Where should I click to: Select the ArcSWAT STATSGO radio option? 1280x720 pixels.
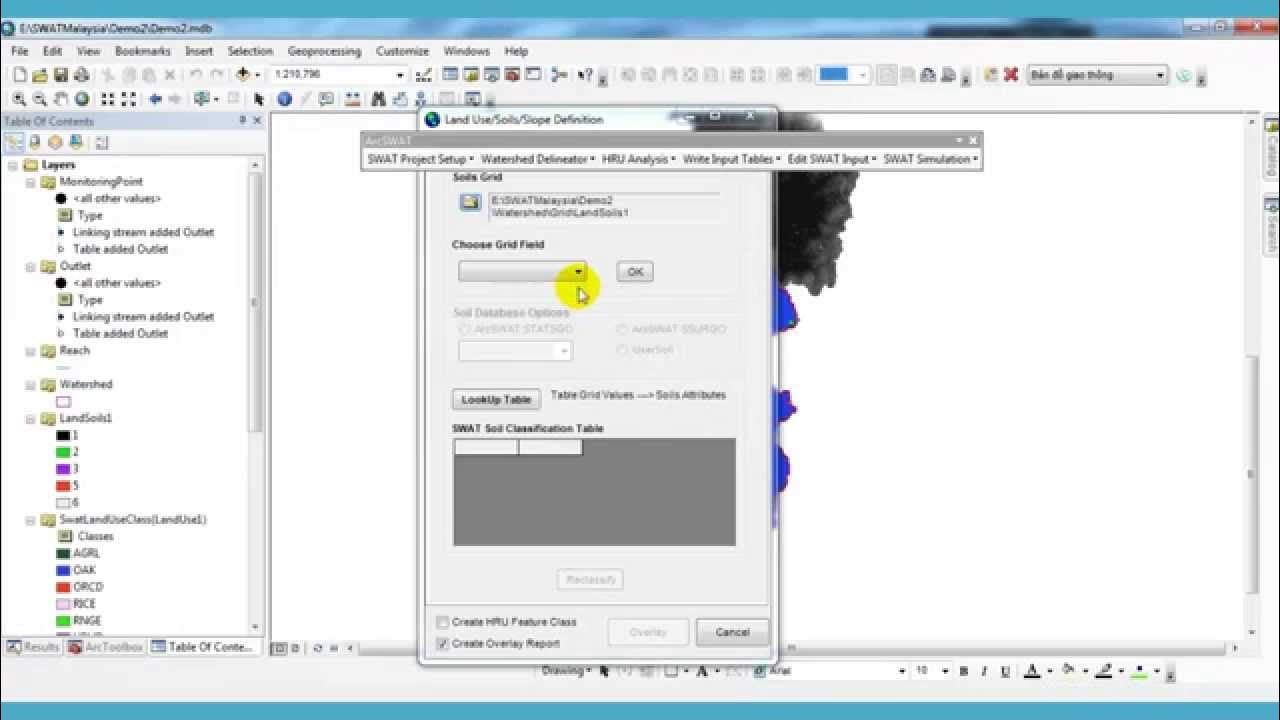tap(464, 329)
